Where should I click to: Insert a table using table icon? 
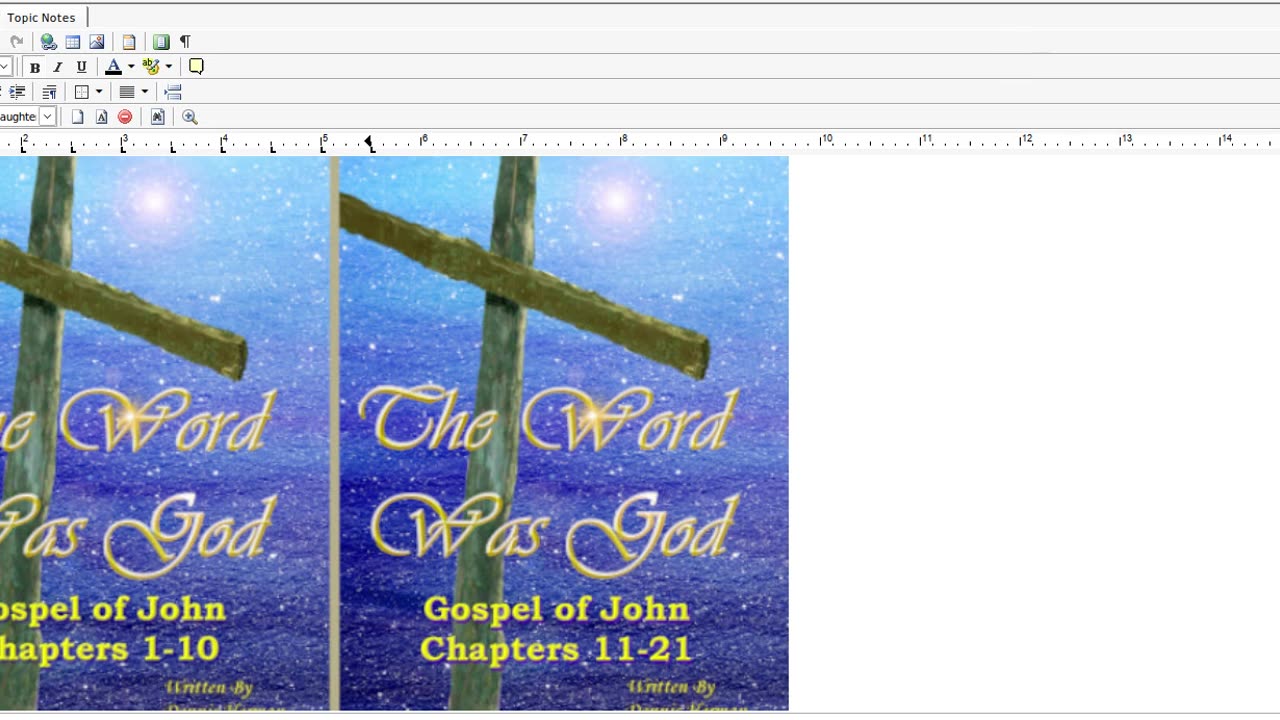(73, 42)
